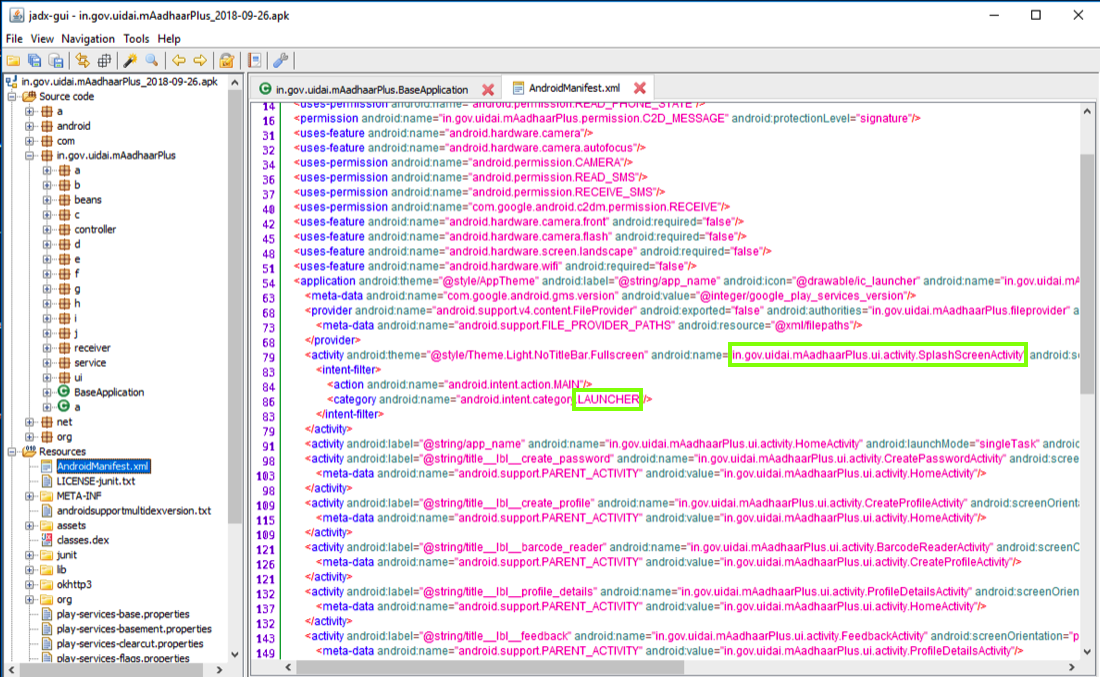Open the Navigation menu

[x=88, y=39]
